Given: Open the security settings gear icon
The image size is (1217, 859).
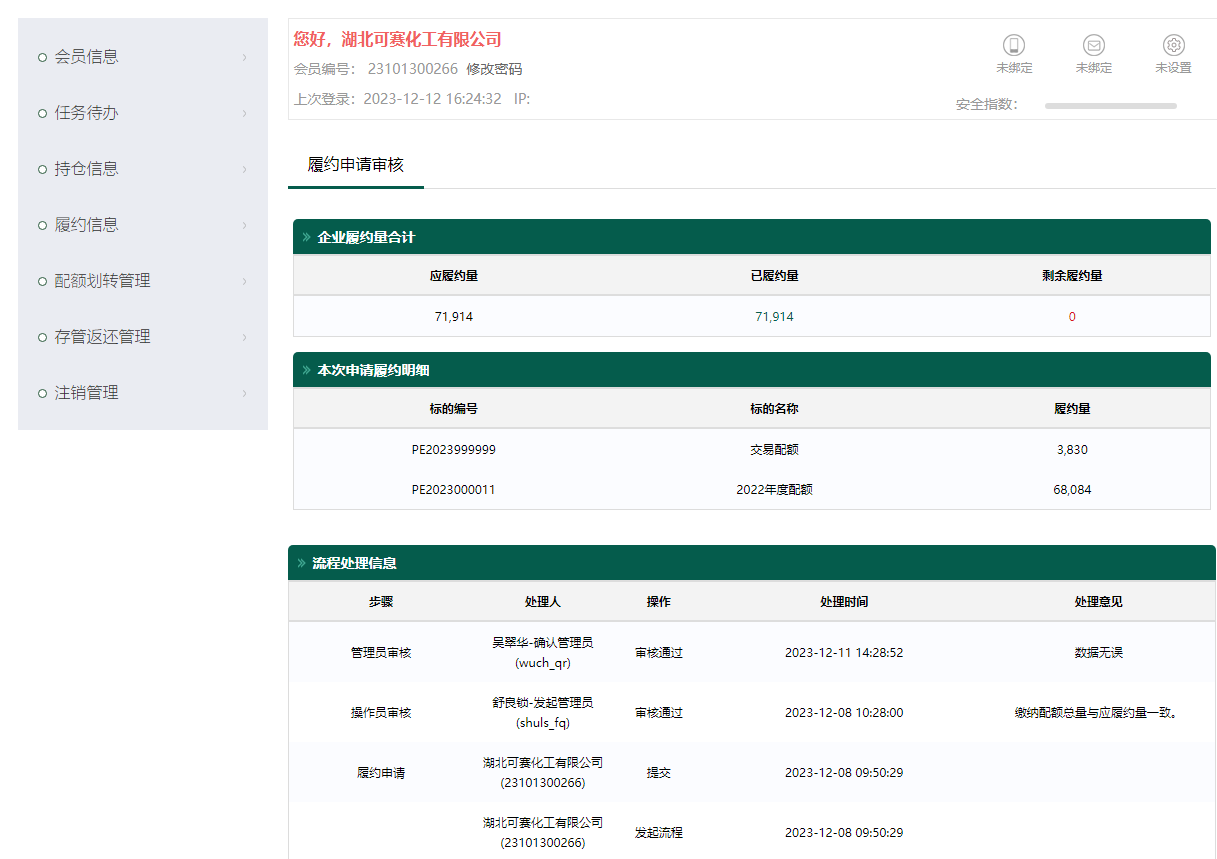Looking at the screenshot, I should [x=1174, y=45].
